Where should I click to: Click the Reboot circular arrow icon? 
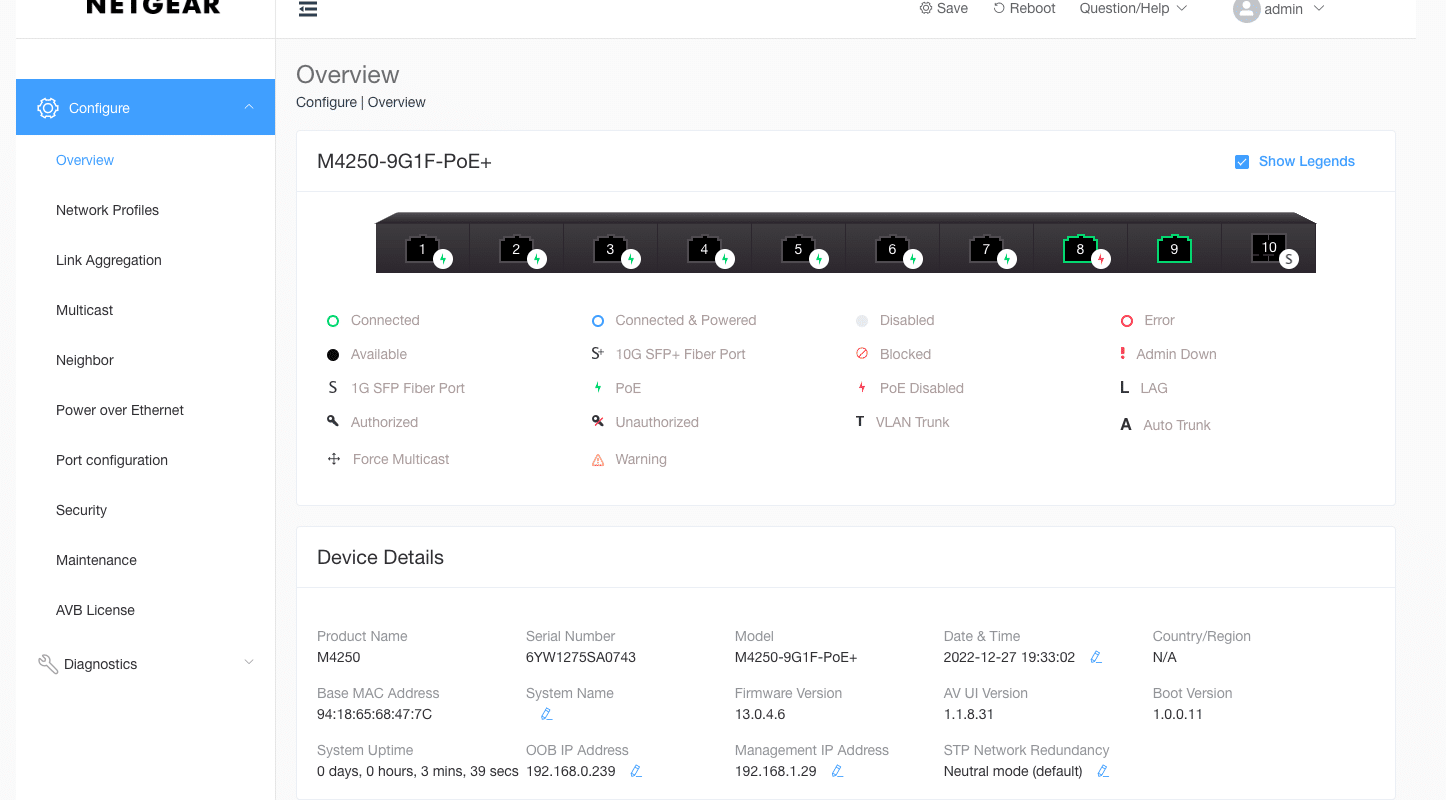(999, 8)
